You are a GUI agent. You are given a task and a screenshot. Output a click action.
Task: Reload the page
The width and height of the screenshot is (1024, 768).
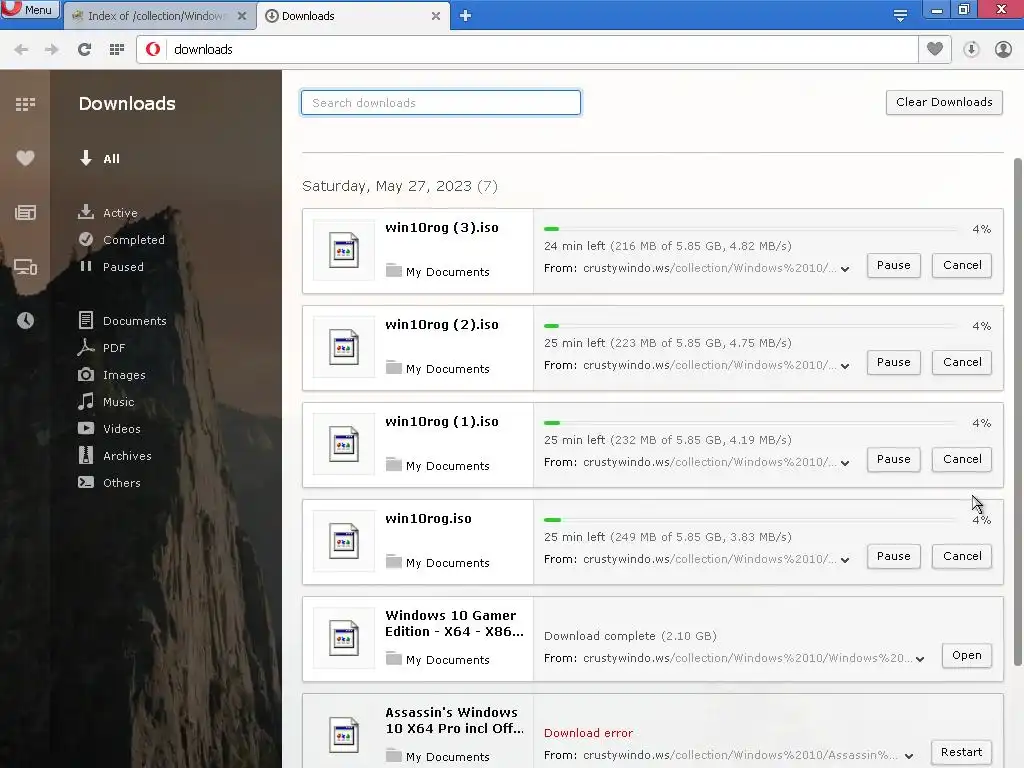click(x=84, y=50)
